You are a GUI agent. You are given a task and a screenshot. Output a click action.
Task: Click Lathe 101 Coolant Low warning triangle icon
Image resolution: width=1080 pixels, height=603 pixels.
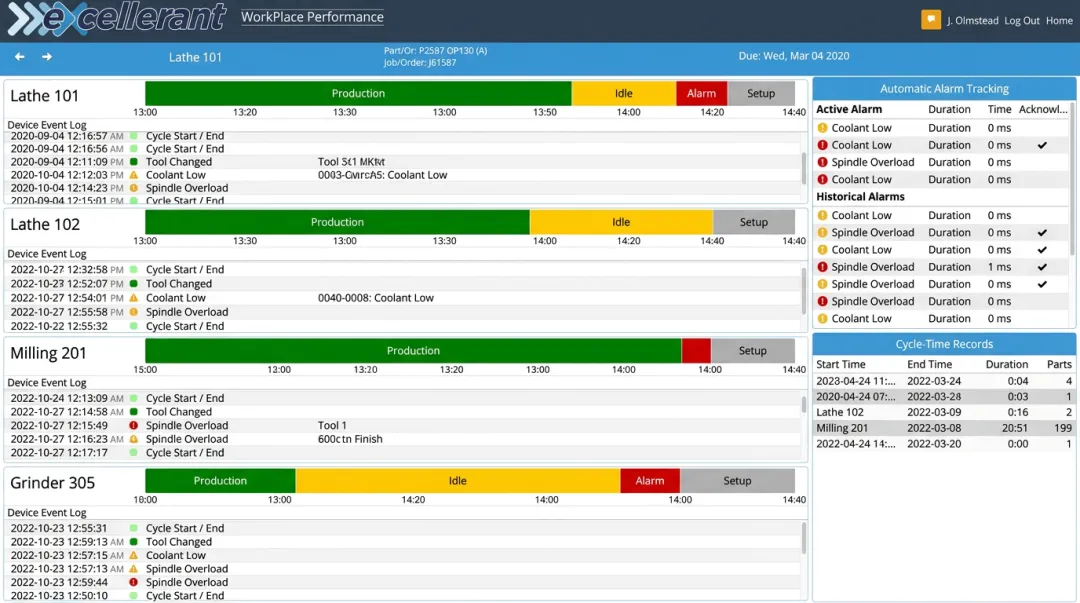(x=134, y=175)
